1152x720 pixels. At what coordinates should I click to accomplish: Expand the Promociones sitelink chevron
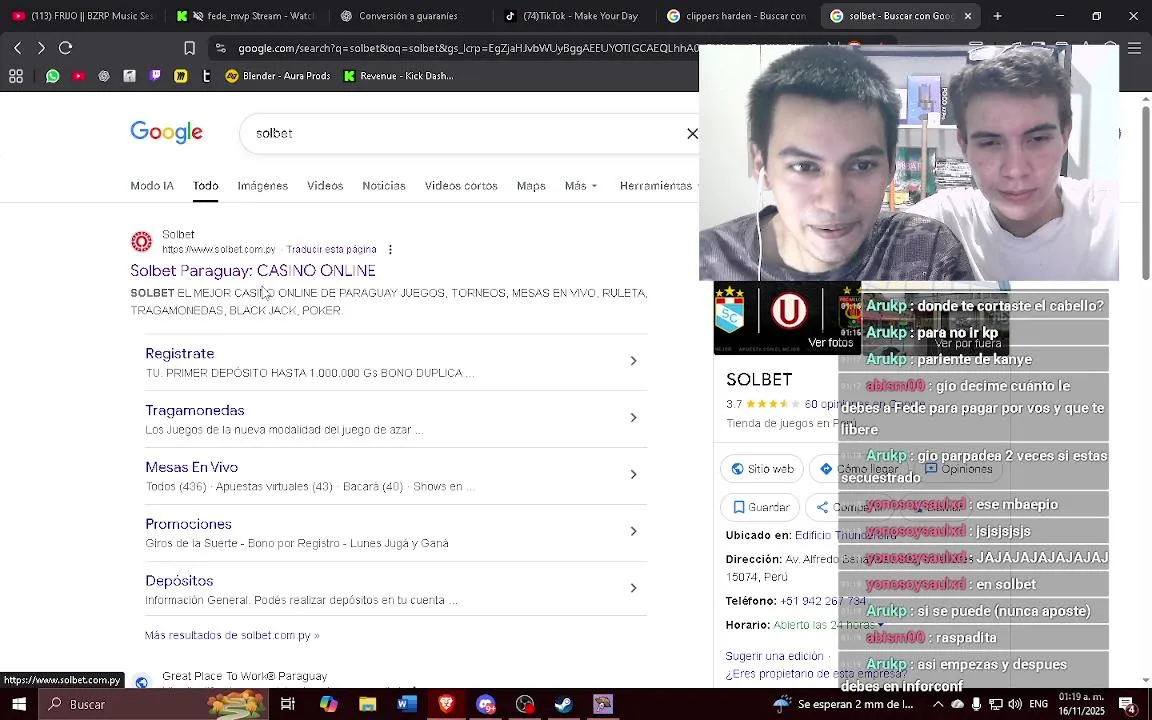pyautogui.click(x=633, y=531)
